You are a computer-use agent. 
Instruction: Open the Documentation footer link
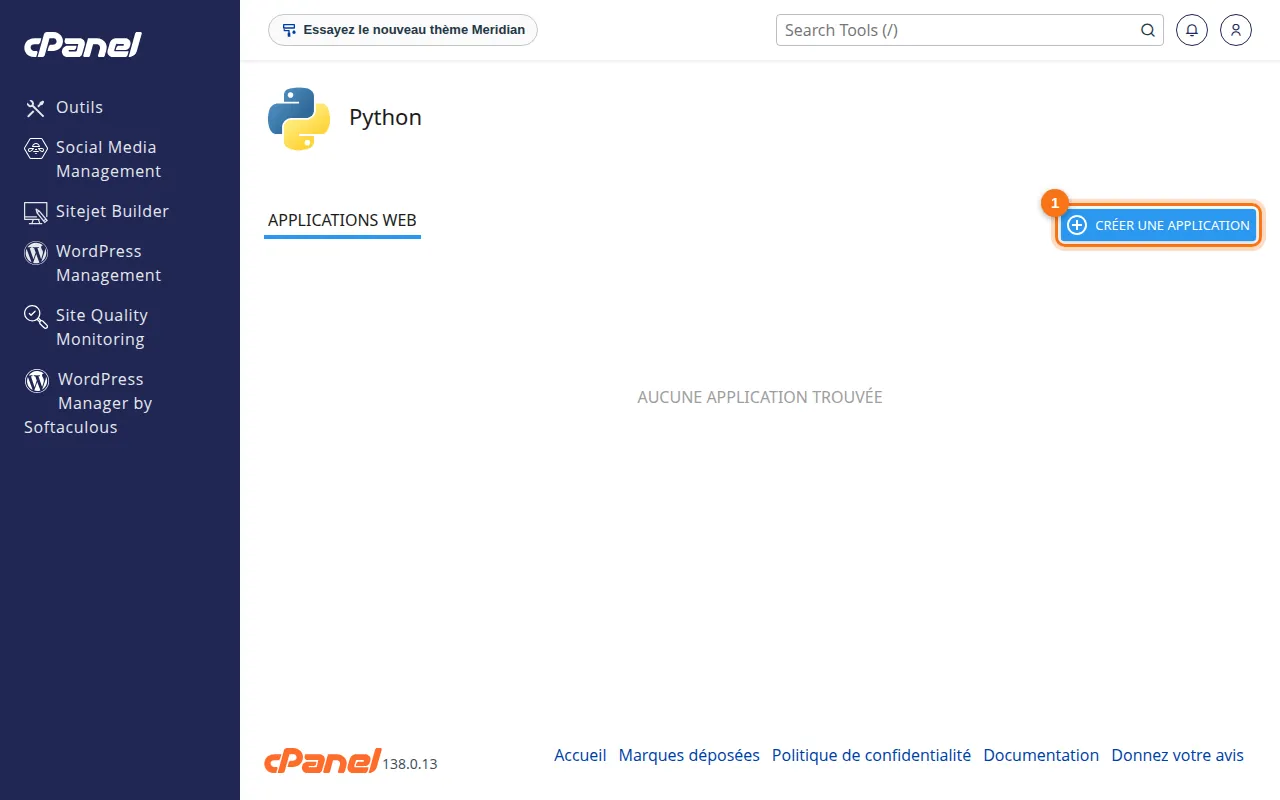1041,755
